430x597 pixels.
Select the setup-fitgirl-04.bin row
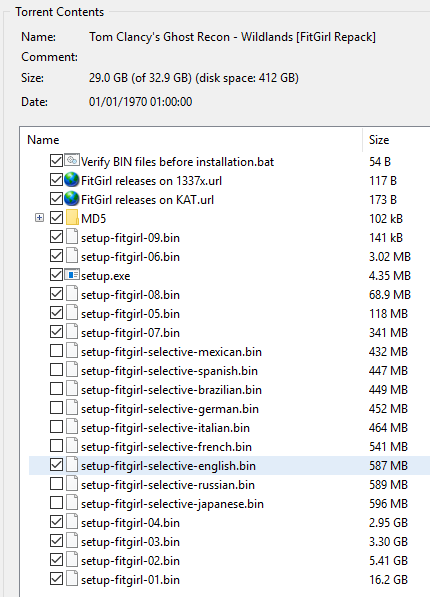[229, 522]
